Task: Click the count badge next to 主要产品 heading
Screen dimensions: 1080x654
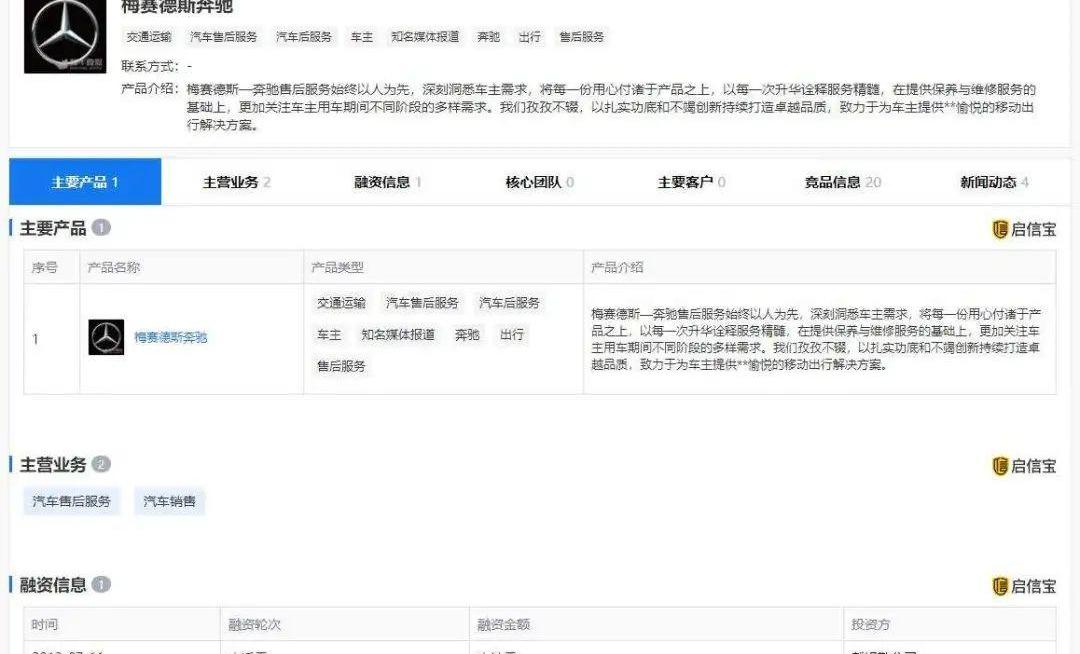Action: tap(101, 227)
